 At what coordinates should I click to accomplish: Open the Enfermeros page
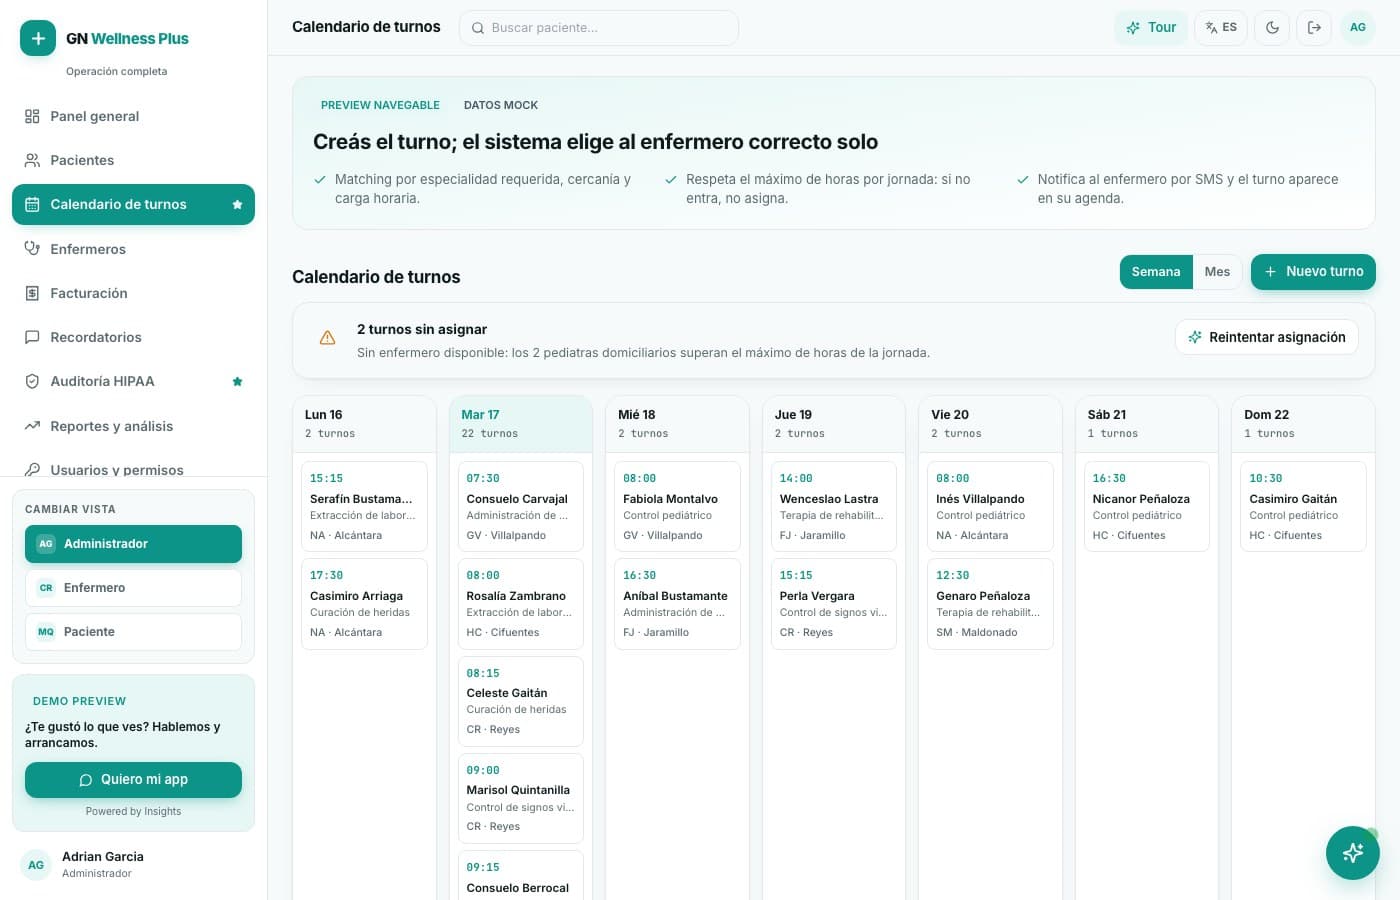click(133, 249)
